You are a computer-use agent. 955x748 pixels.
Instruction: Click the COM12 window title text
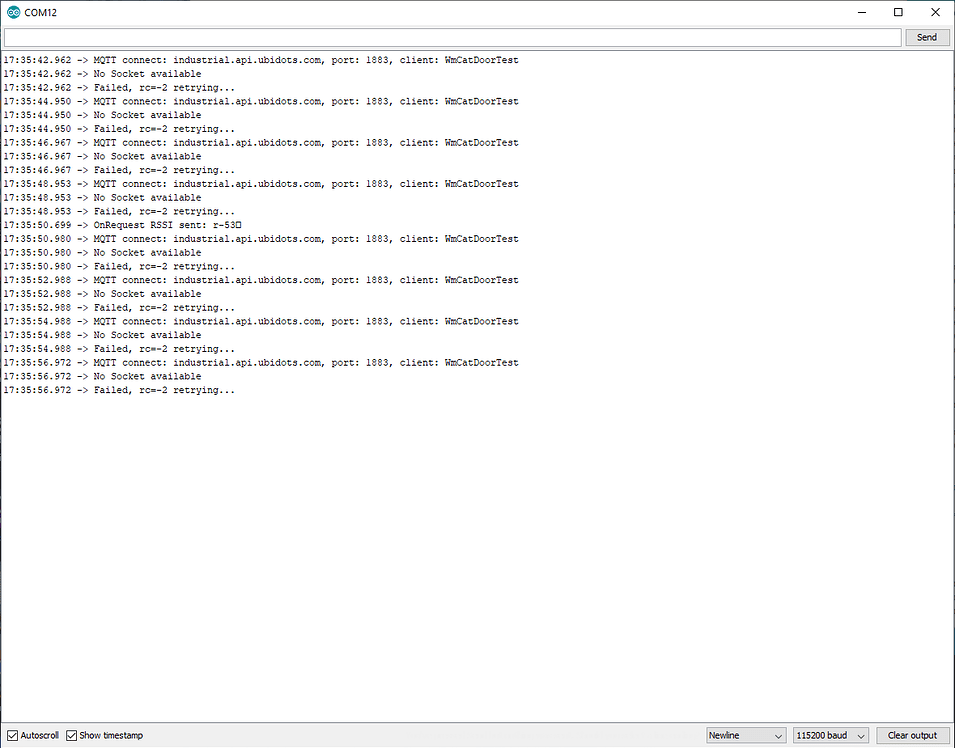(41, 12)
